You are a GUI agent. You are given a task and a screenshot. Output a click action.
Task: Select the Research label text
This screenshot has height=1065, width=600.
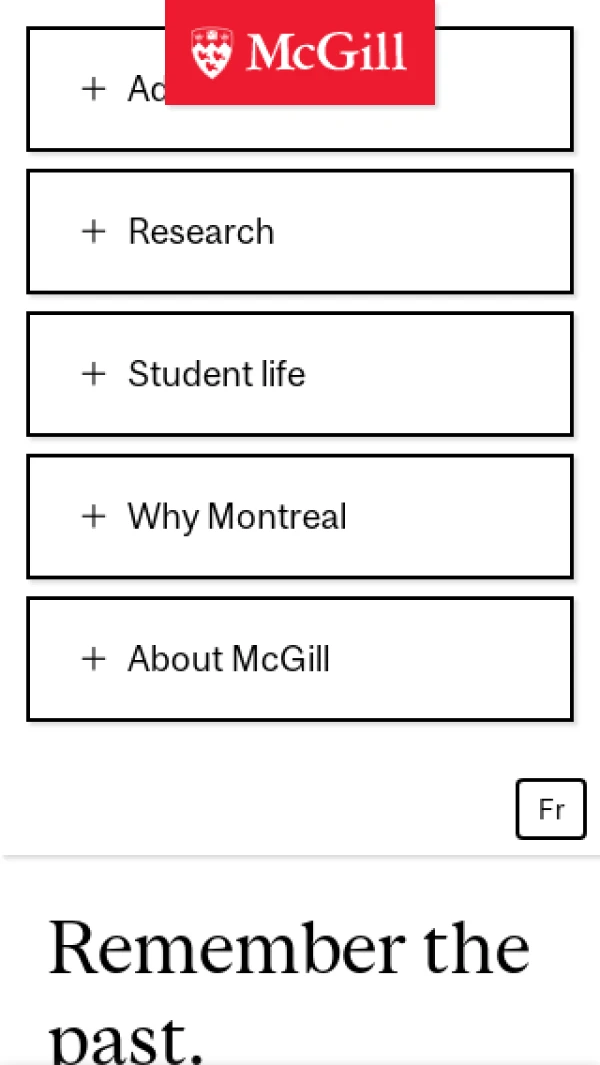pos(201,232)
